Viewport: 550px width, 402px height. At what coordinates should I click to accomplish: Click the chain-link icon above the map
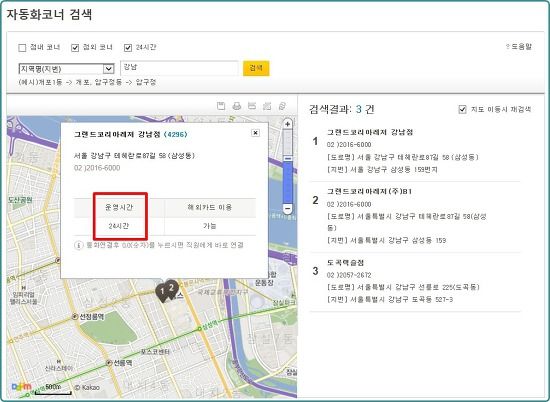282,106
